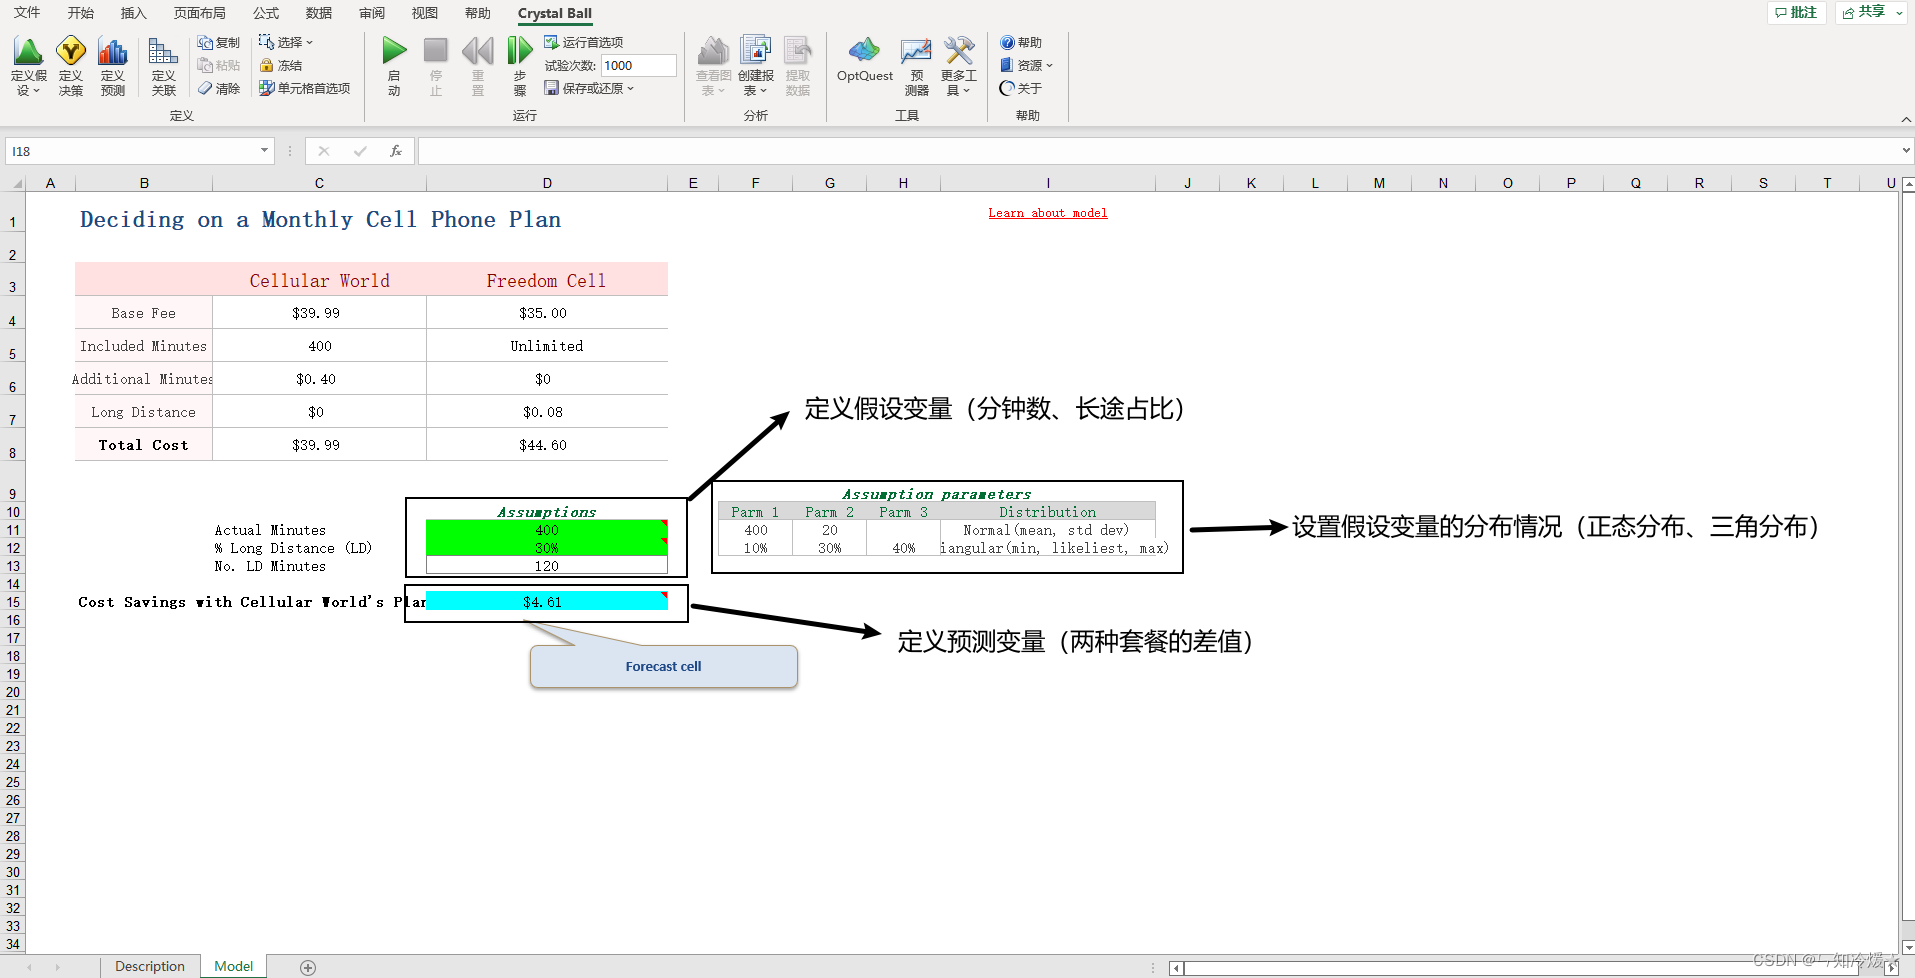Screen dimensions: 1915x978
Task: Select green Long Distance 30% cell
Action: click(547, 548)
